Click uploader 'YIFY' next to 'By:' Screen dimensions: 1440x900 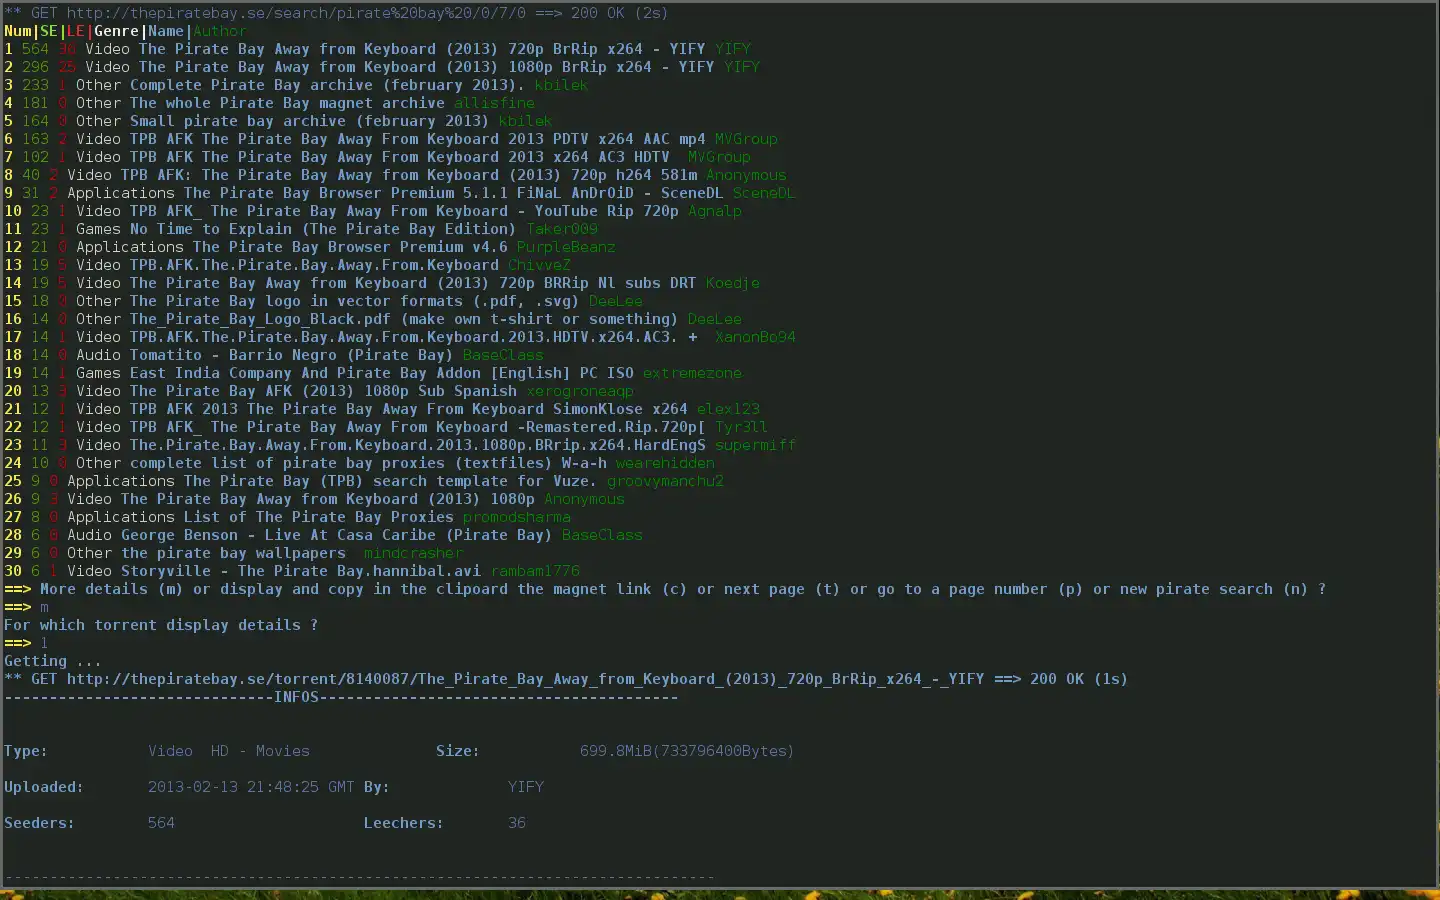pos(526,787)
